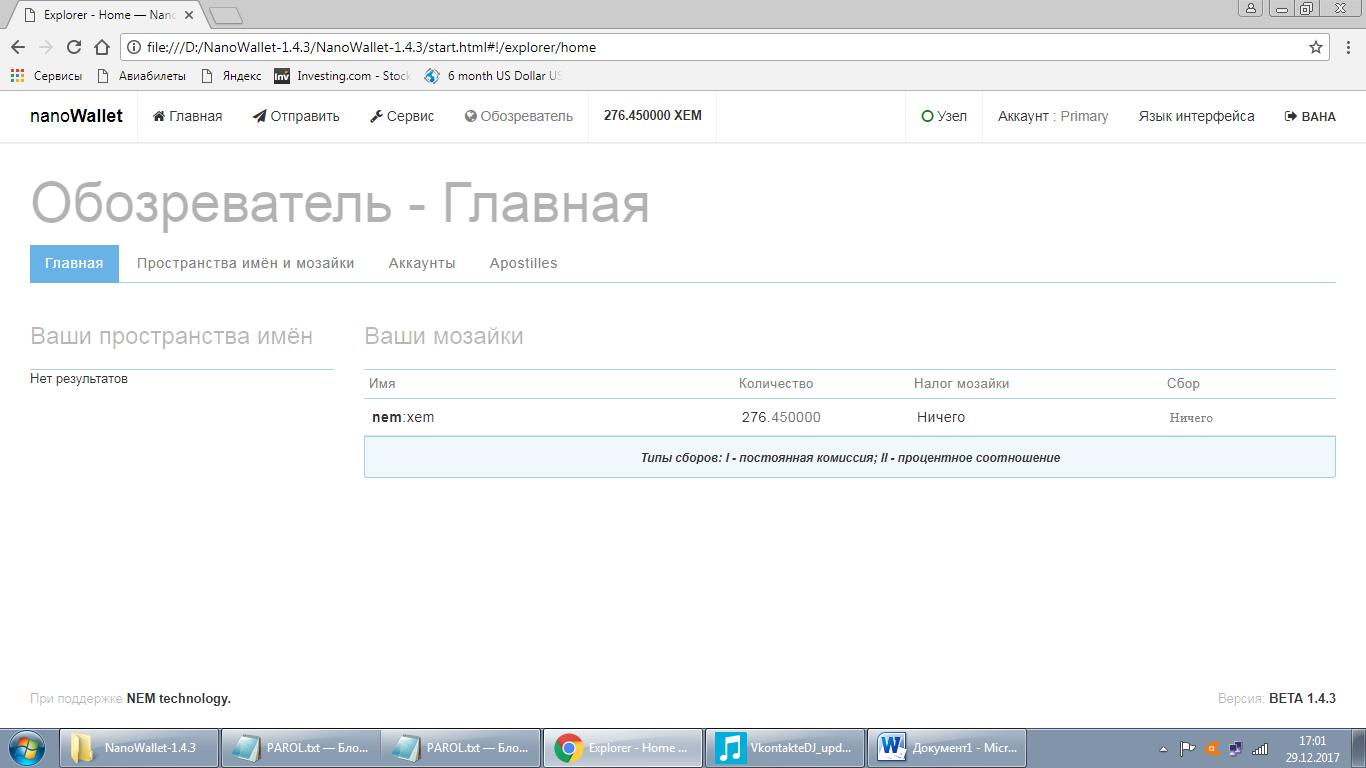Open NanoWallet-1.4.3 folder in taskbar
Image resolution: width=1366 pixels, height=768 pixels.
click(140, 748)
